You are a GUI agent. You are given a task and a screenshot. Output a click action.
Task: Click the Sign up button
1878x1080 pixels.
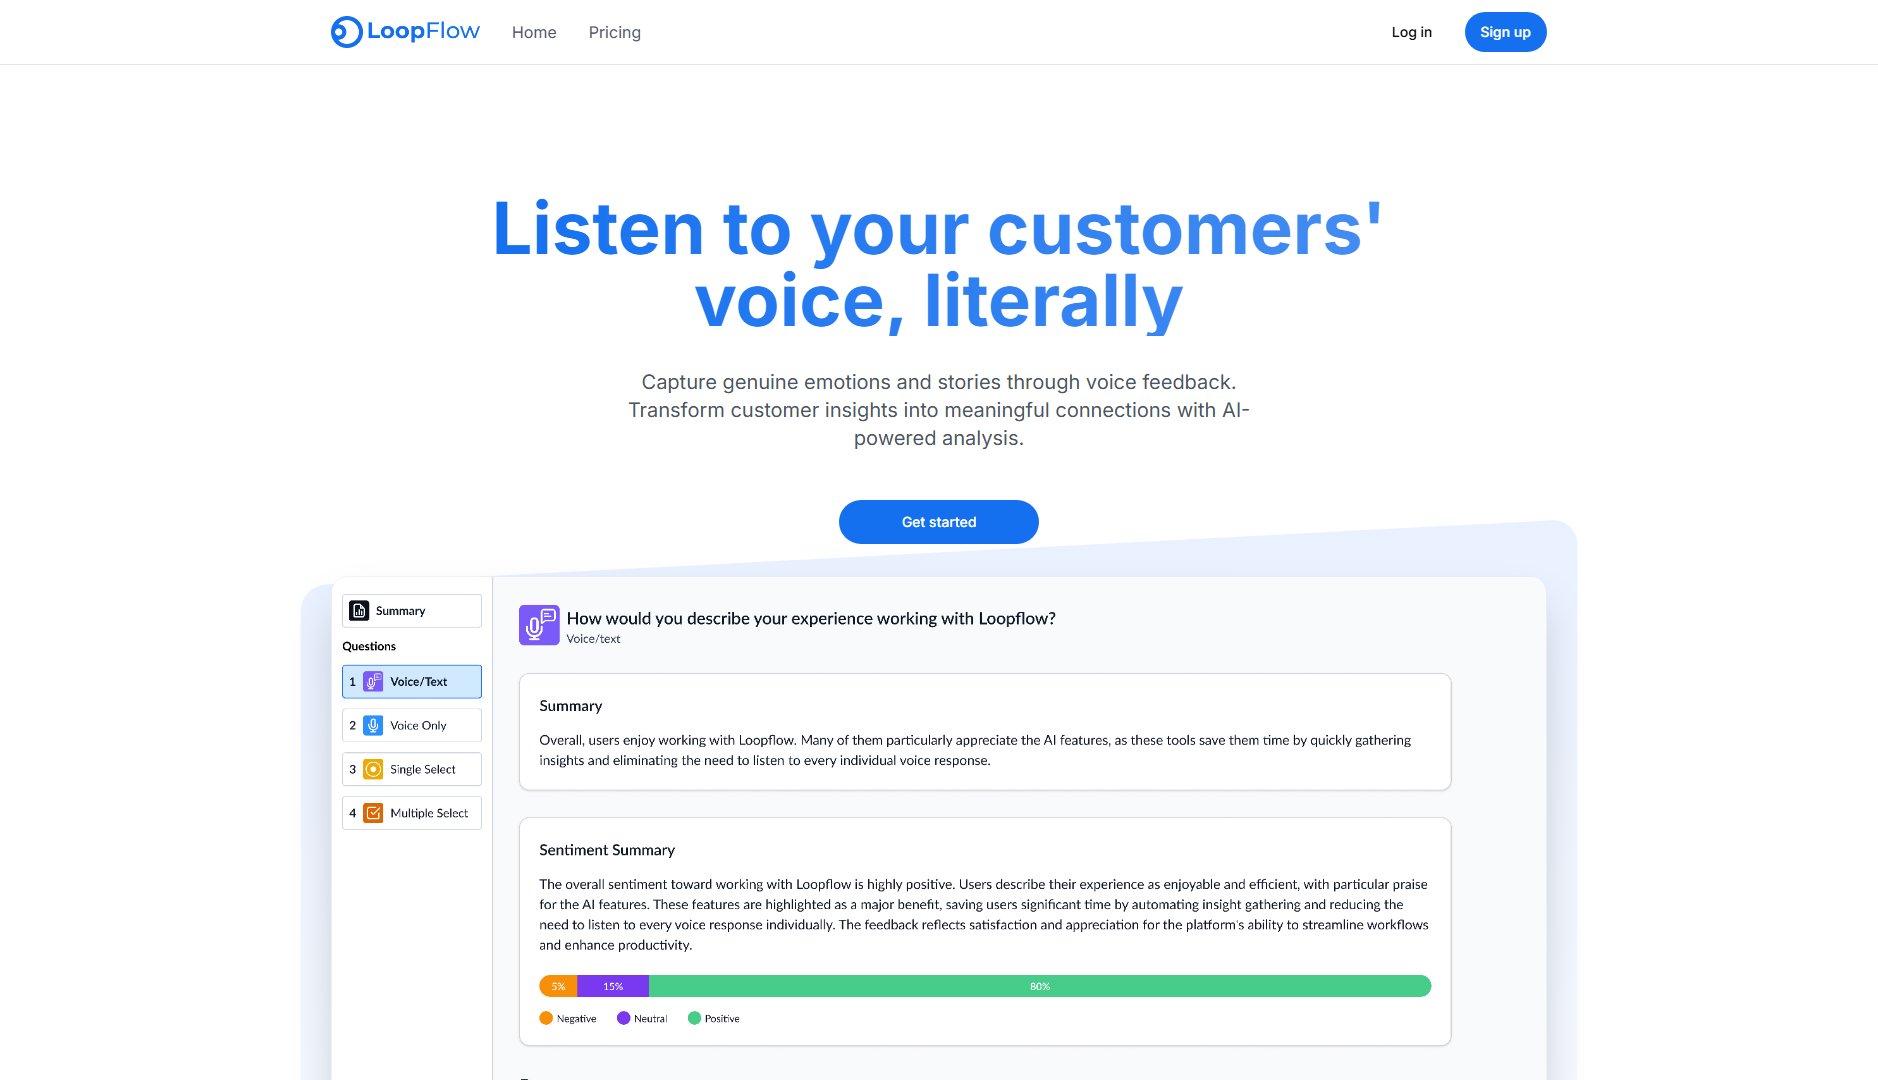(1504, 31)
